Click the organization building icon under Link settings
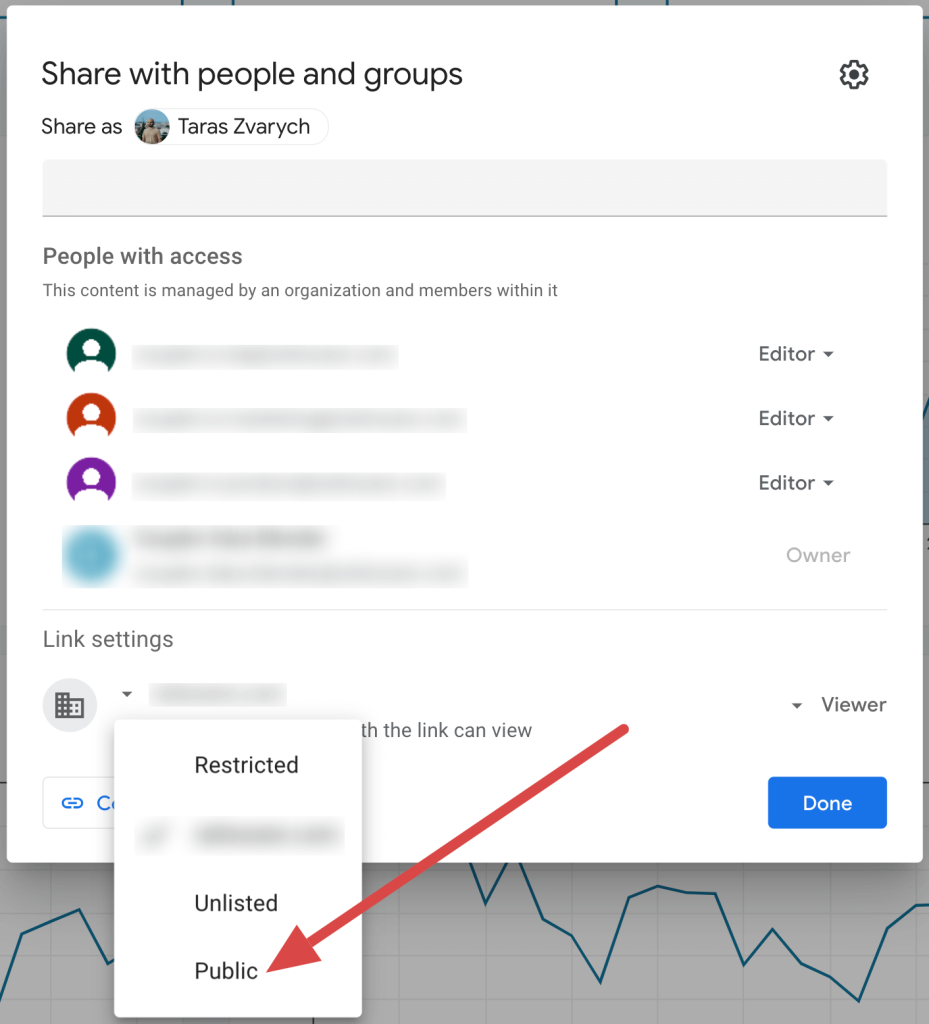This screenshot has height=1024, width=929. [x=69, y=705]
